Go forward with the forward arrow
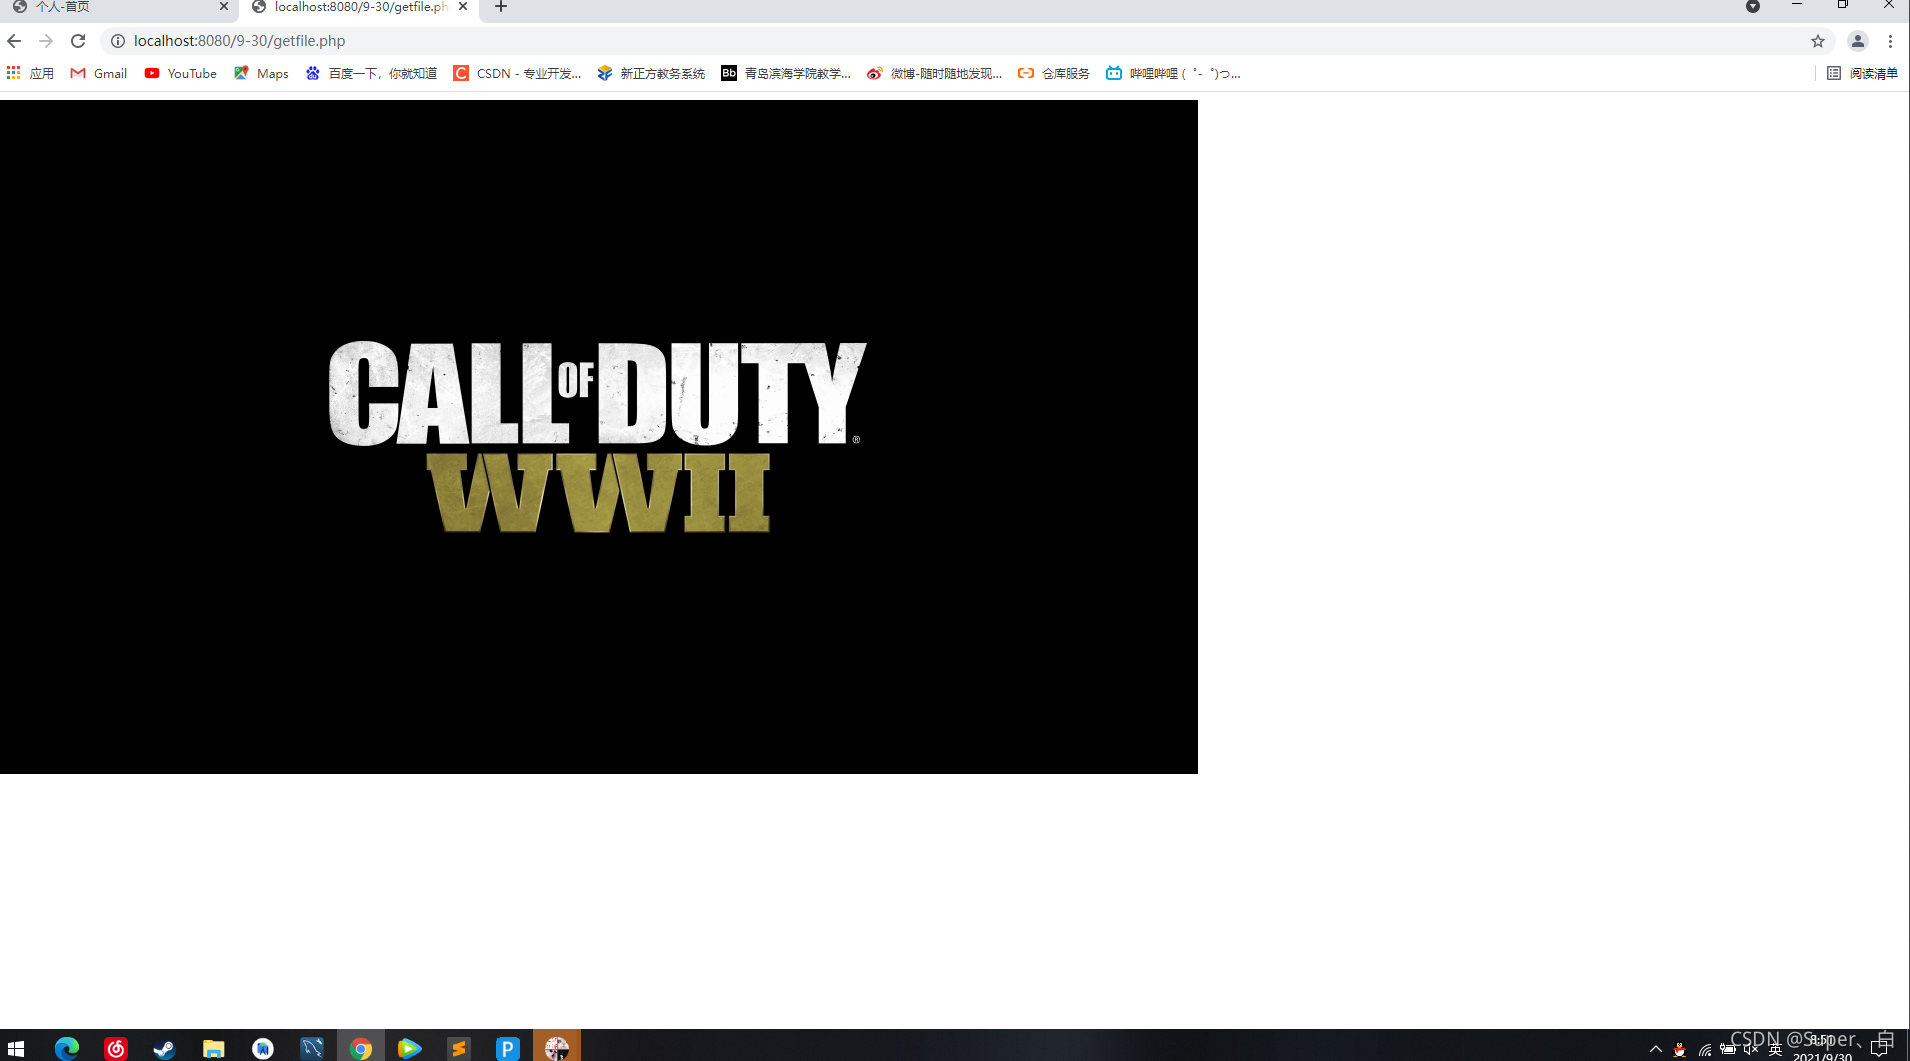This screenshot has width=1910, height=1061. (x=46, y=41)
